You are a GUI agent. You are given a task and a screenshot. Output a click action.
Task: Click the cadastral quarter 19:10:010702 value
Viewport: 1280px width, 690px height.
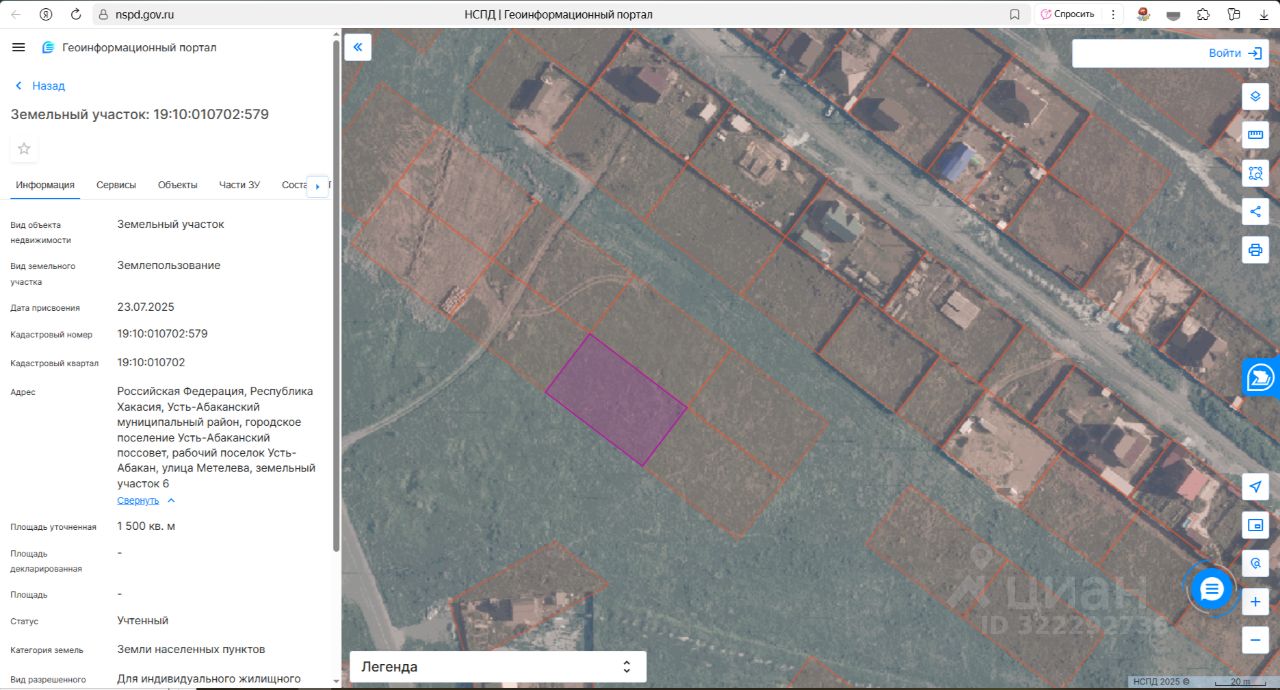(x=151, y=363)
